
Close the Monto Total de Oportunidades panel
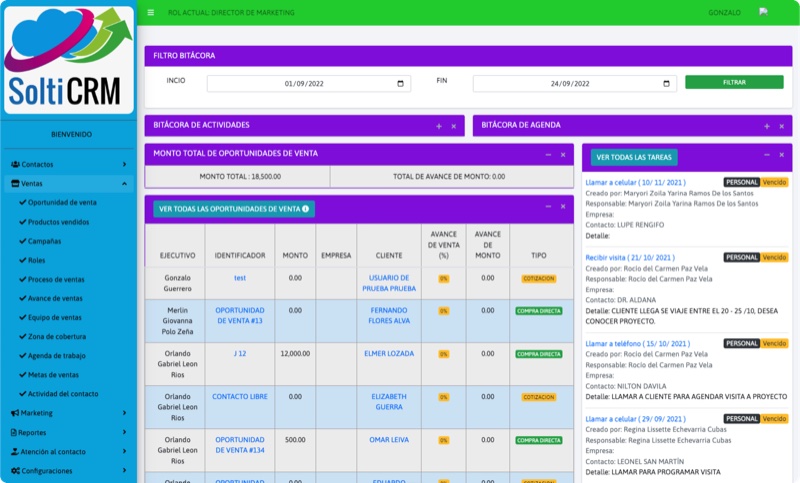click(563, 155)
